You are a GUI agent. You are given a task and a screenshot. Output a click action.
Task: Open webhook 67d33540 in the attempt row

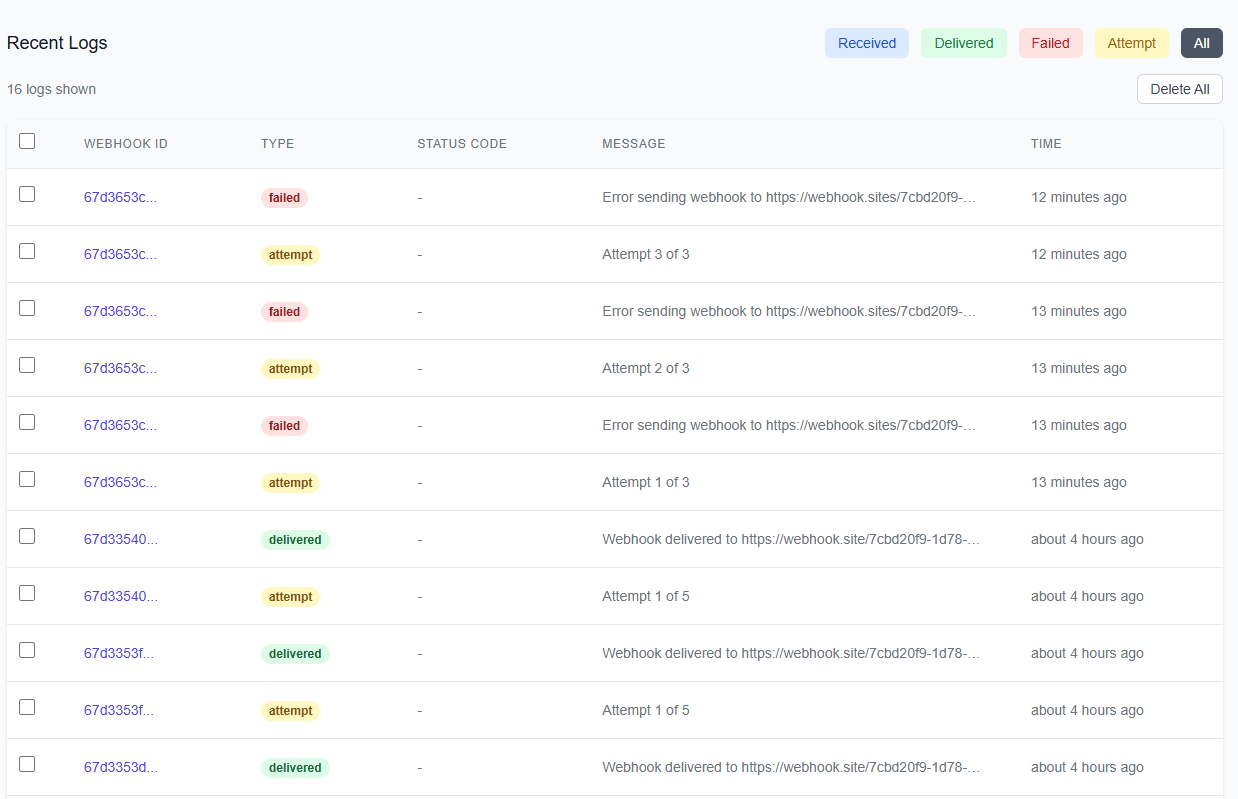(x=120, y=596)
